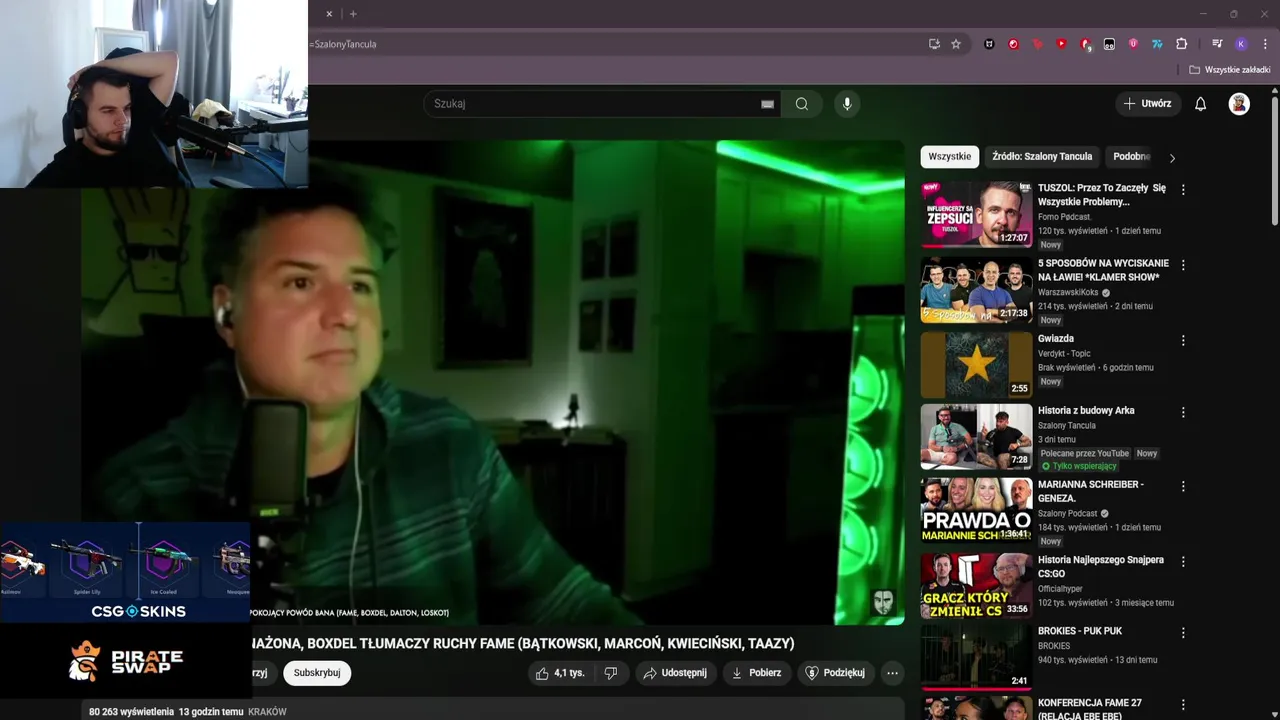Click the extension icon with 9 badge
Viewport: 1280px width, 720px height.
pos(1085,44)
